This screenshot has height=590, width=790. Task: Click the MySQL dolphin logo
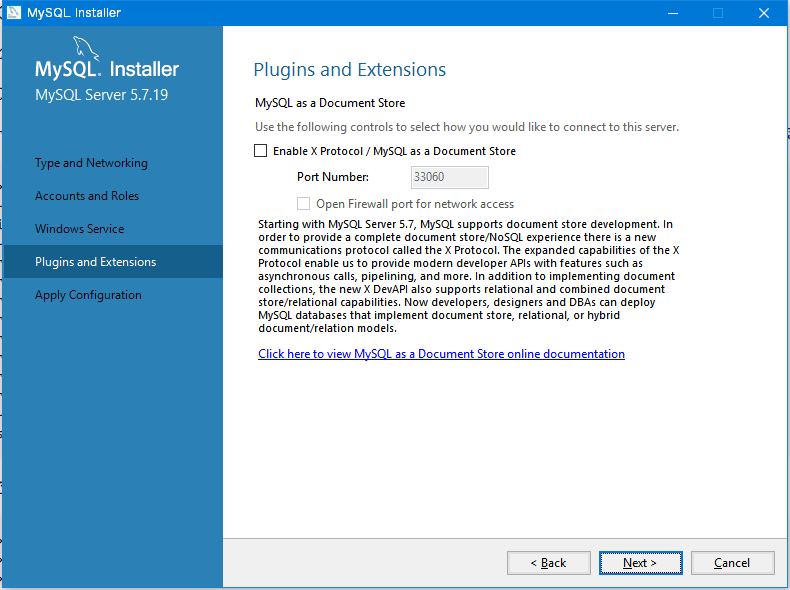click(x=87, y=50)
